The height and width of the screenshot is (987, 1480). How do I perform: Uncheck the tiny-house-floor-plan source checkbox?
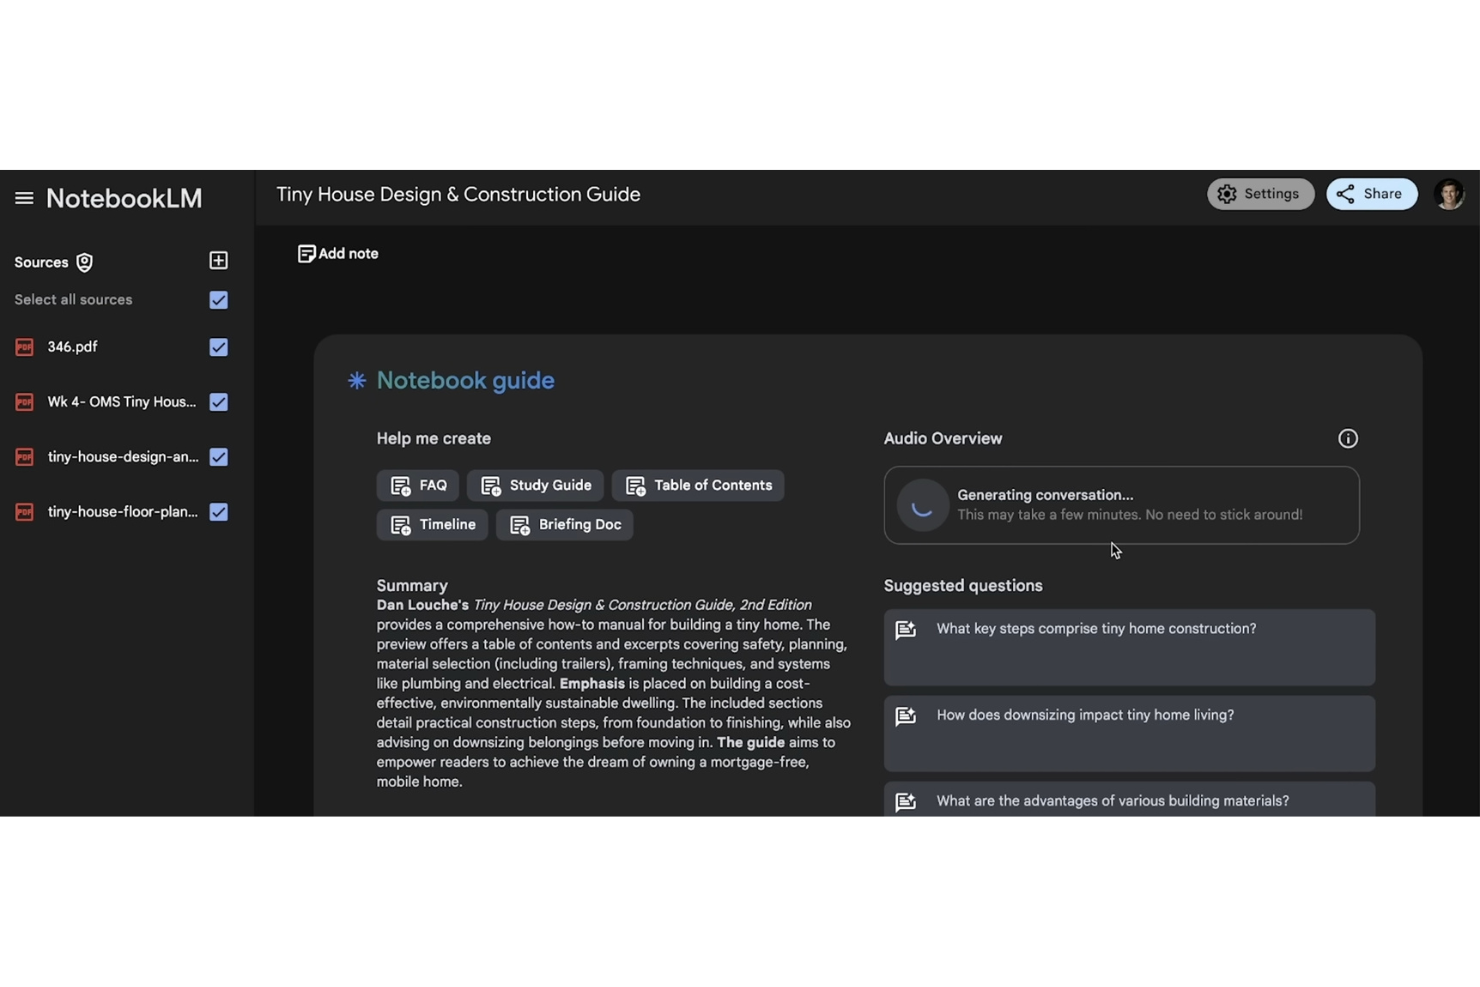pyautogui.click(x=219, y=512)
